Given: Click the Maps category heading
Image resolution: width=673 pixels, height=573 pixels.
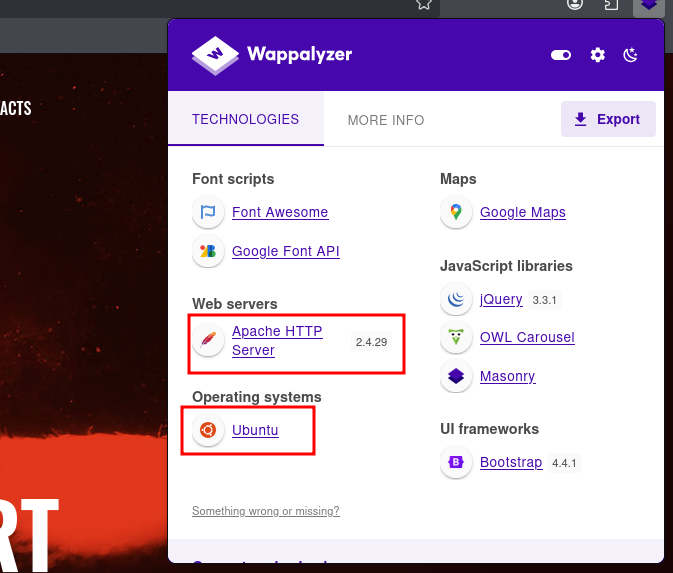Looking at the screenshot, I should [x=458, y=179].
